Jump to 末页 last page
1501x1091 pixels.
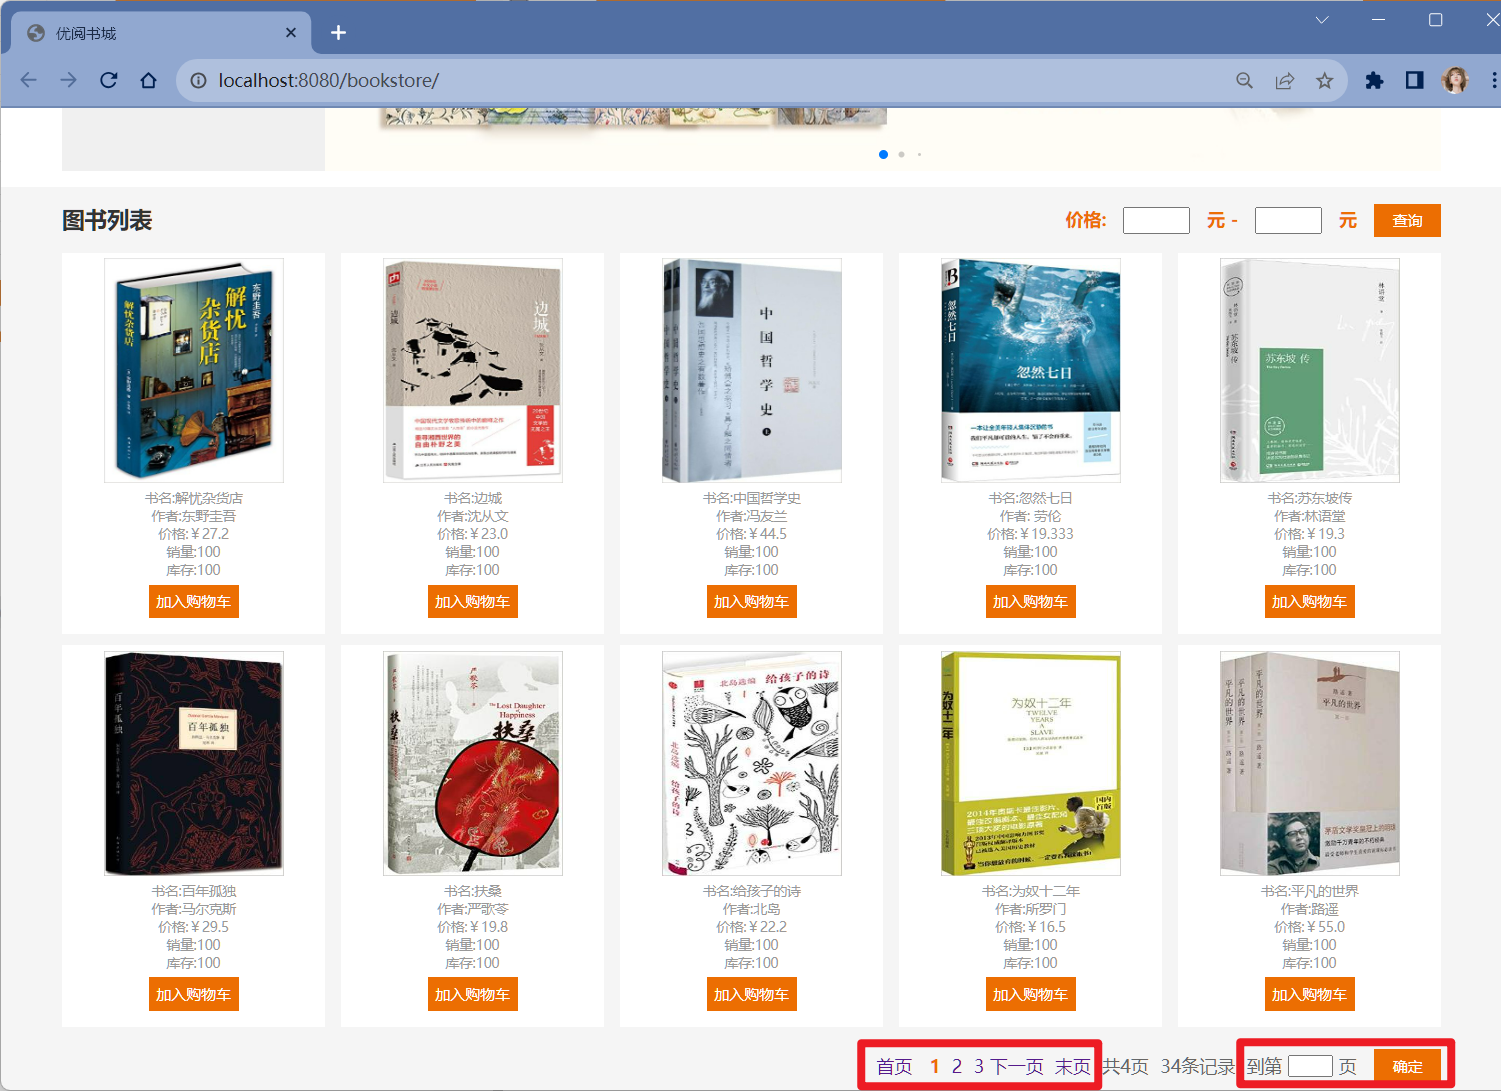[1073, 1067]
